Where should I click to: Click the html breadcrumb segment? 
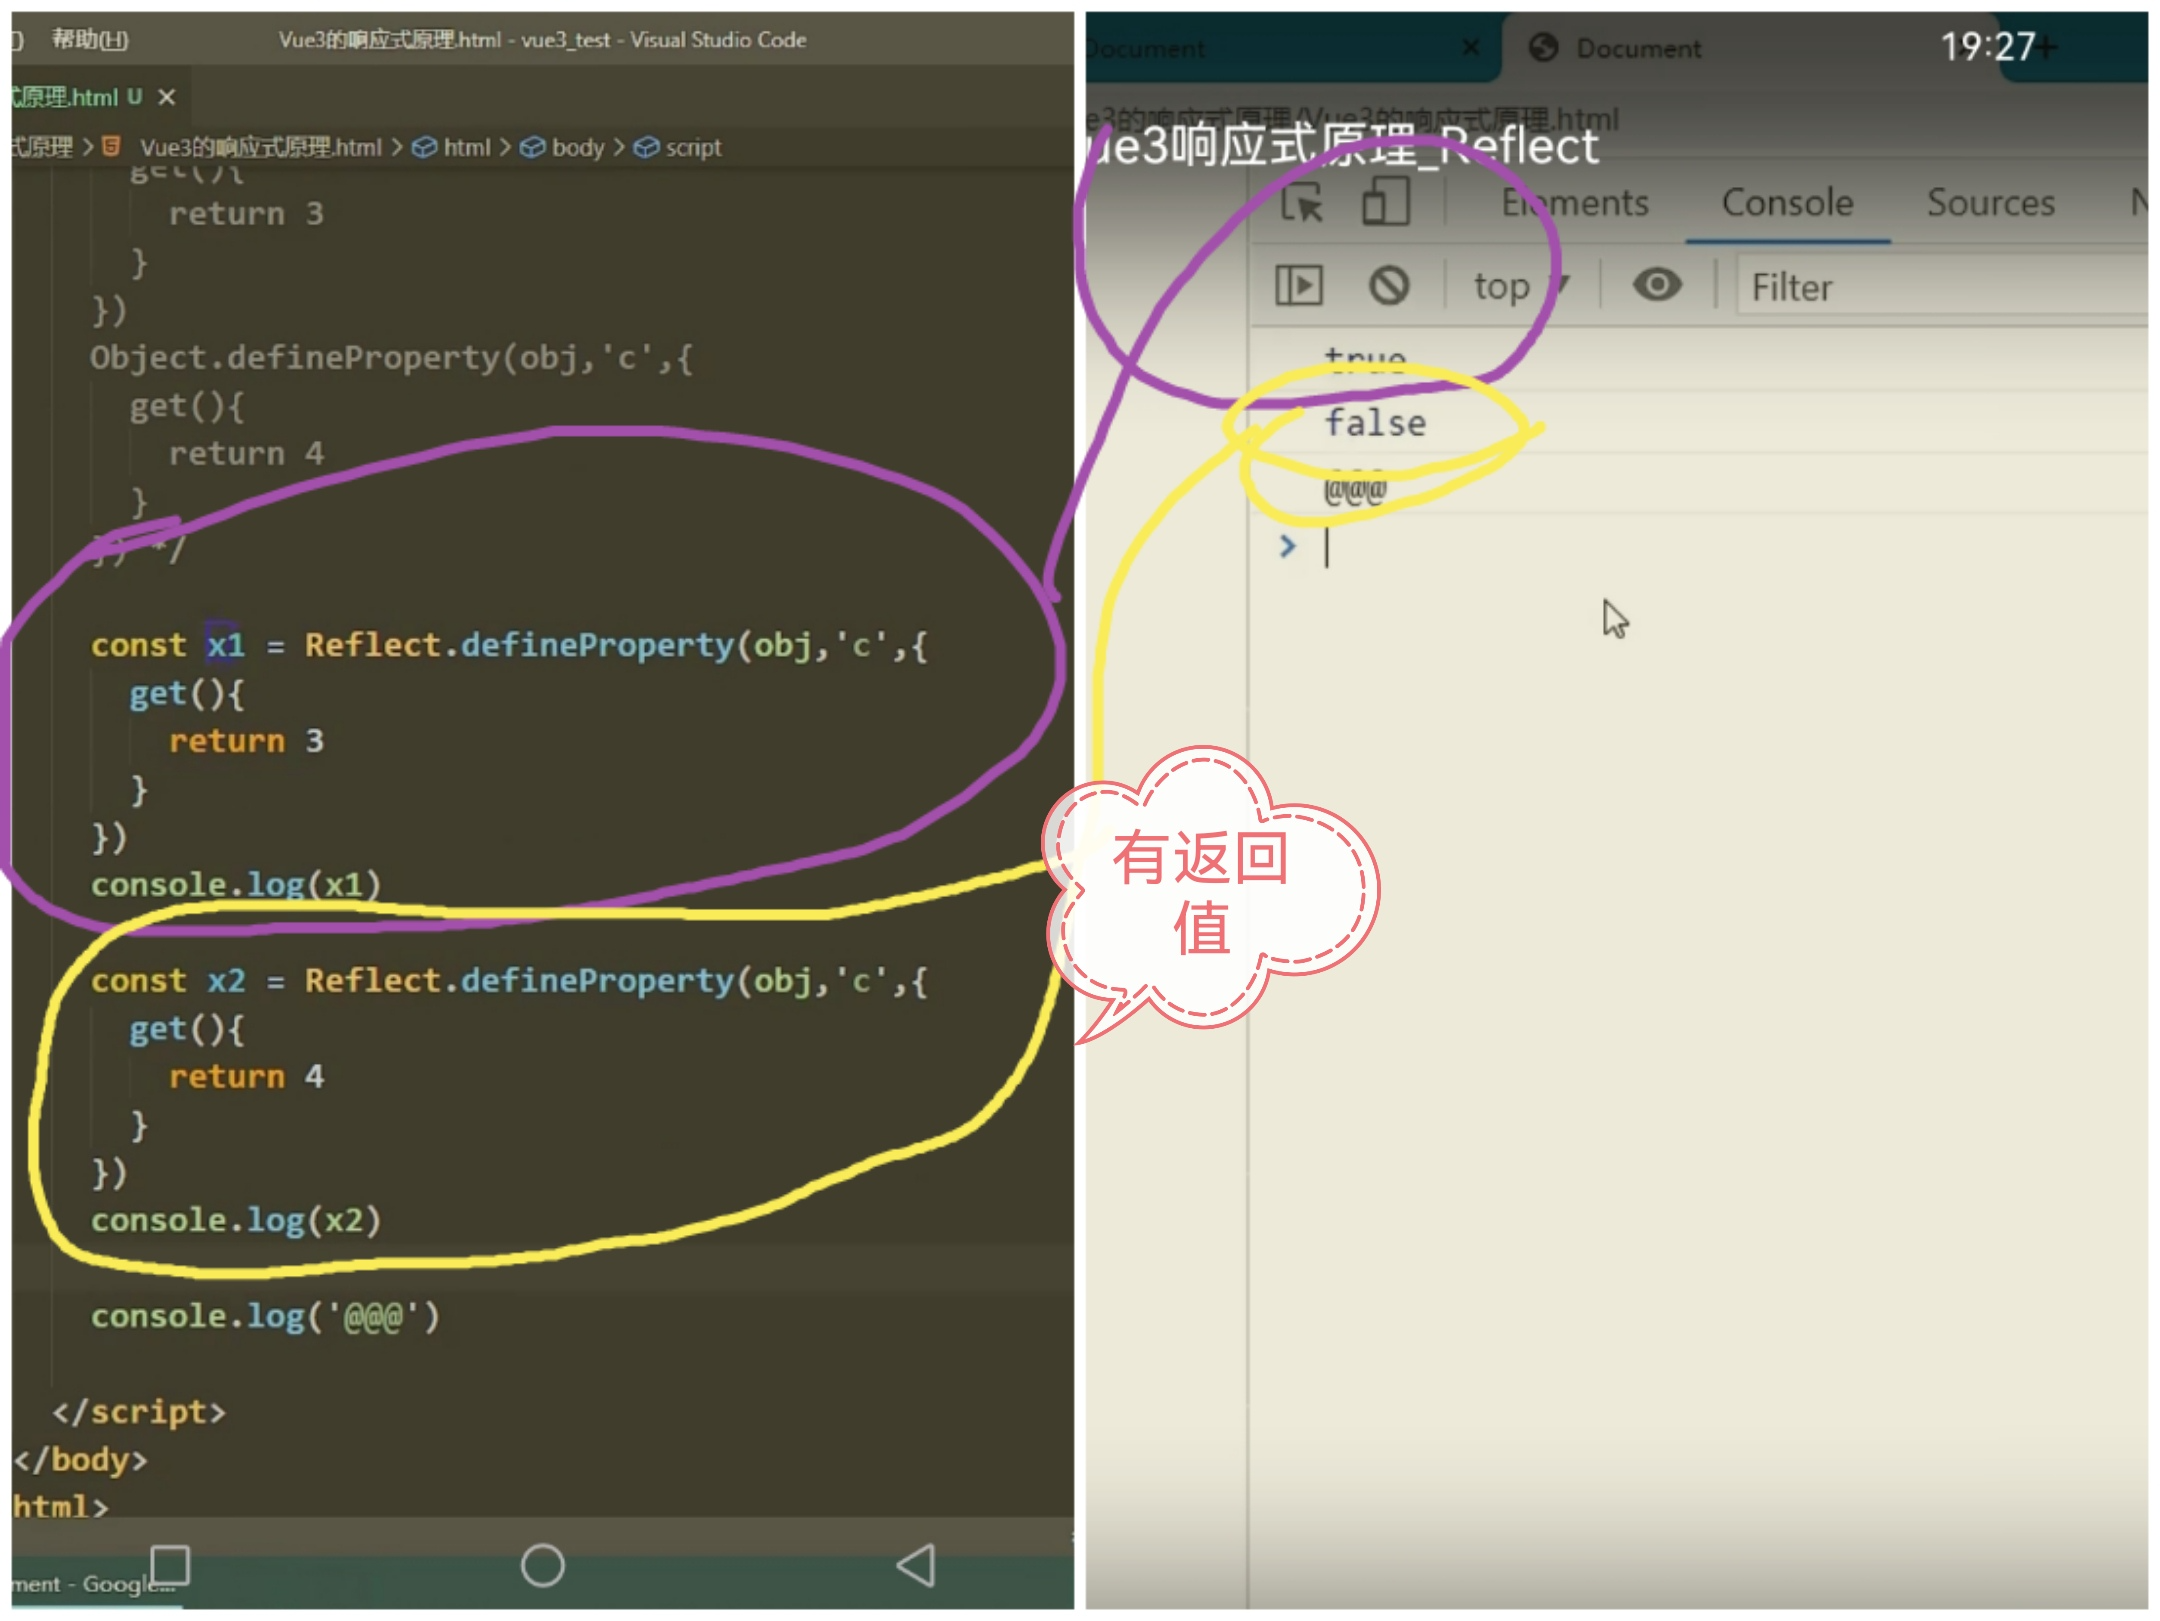coord(466,148)
